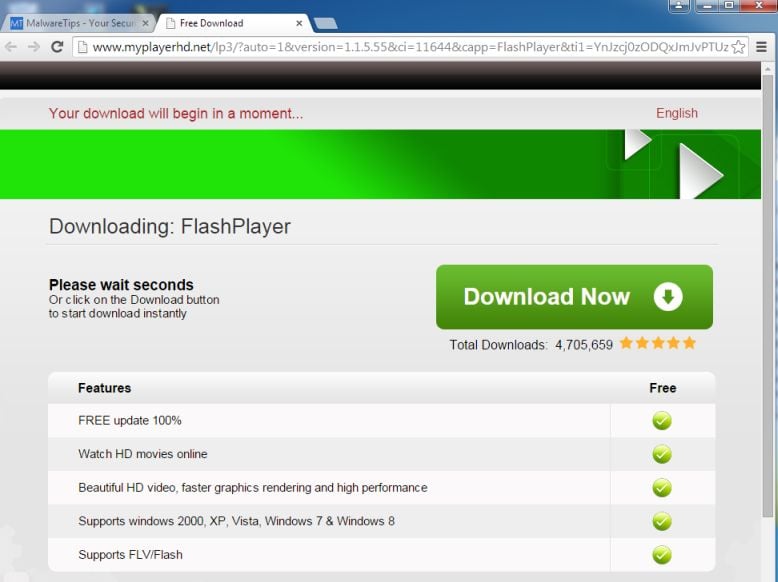Maximize the Chrome window
Viewport: 778px width, 582px height.
coord(729,6)
